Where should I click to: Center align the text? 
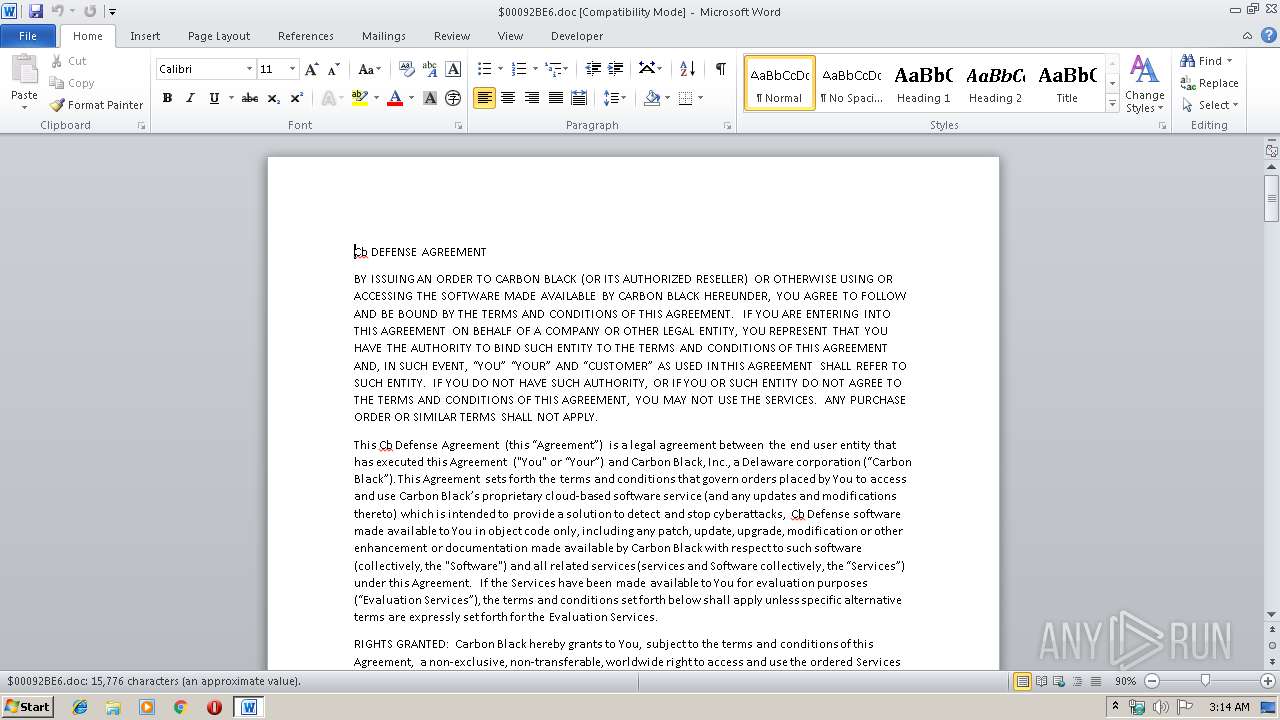point(508,98)
